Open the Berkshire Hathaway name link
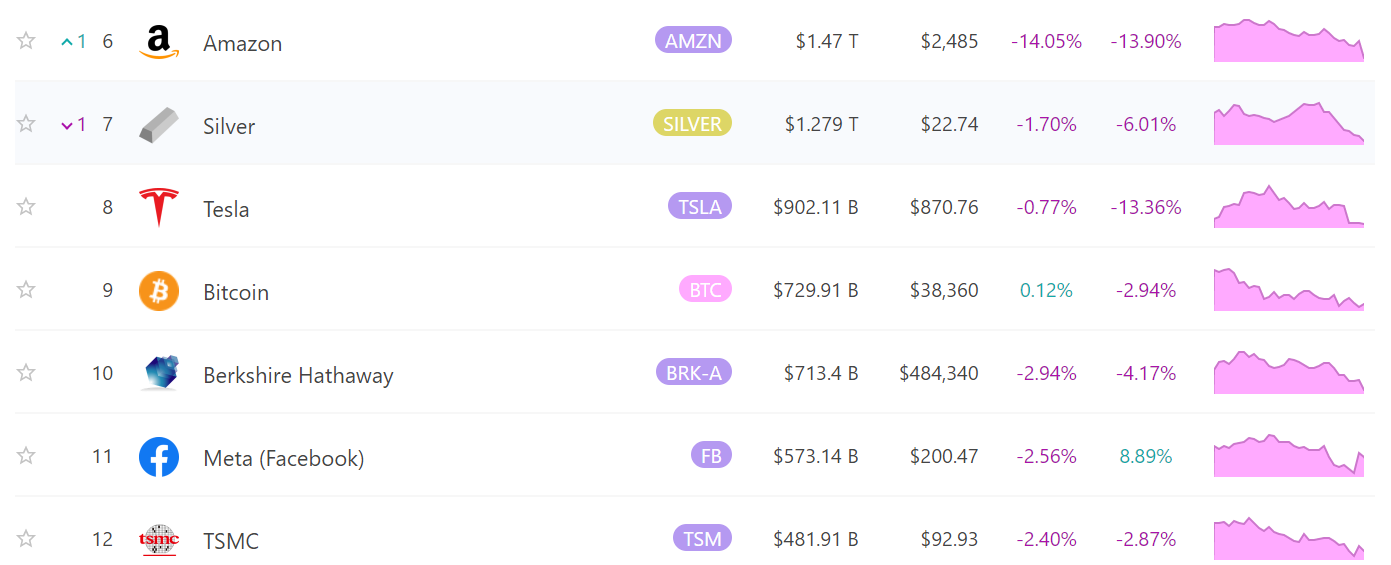The height and width of the screenshot is (565, 1391). (298, 375)
